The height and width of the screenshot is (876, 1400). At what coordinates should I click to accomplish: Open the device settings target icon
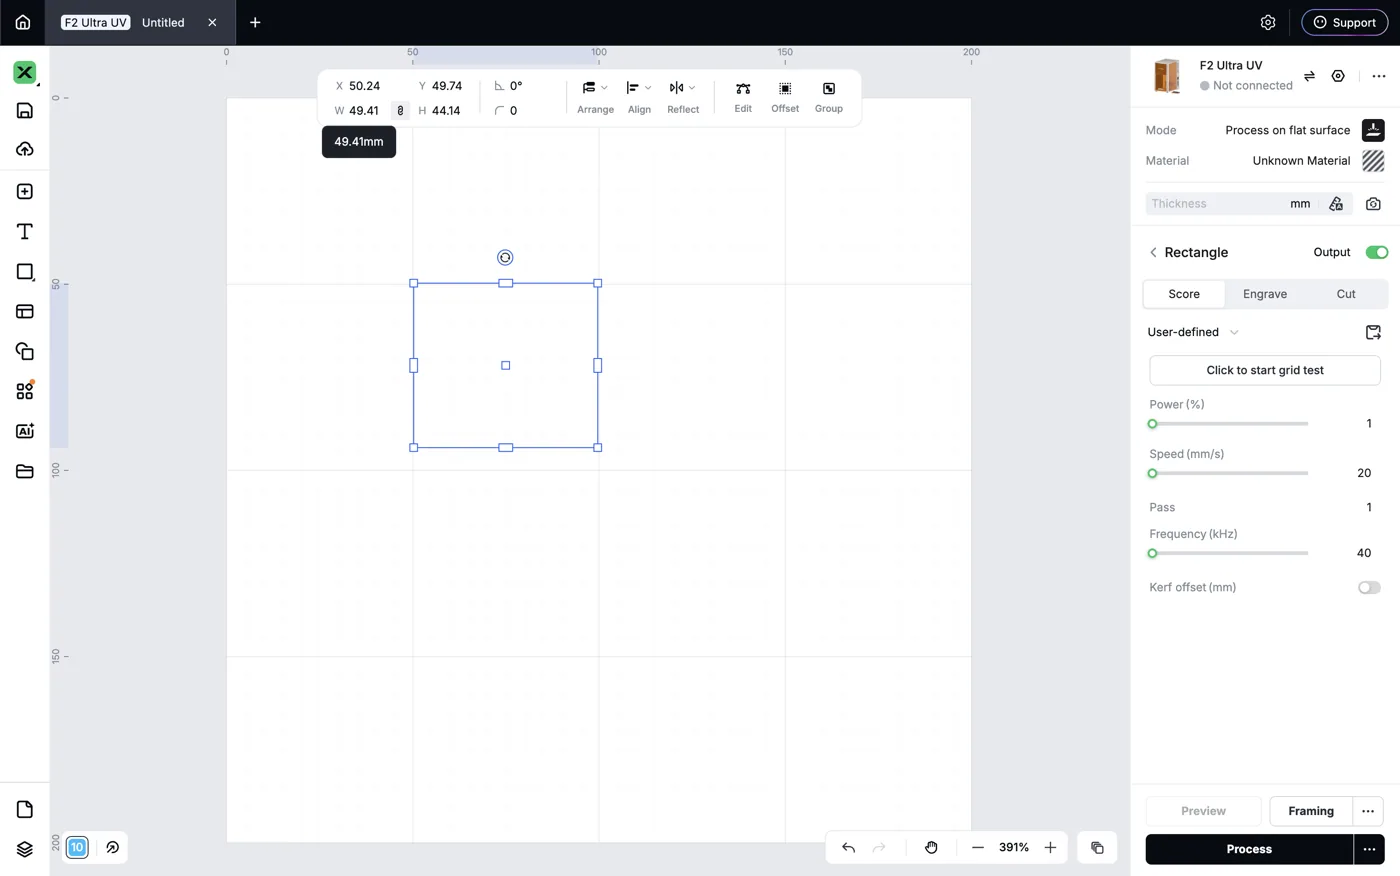[1338, 76]
